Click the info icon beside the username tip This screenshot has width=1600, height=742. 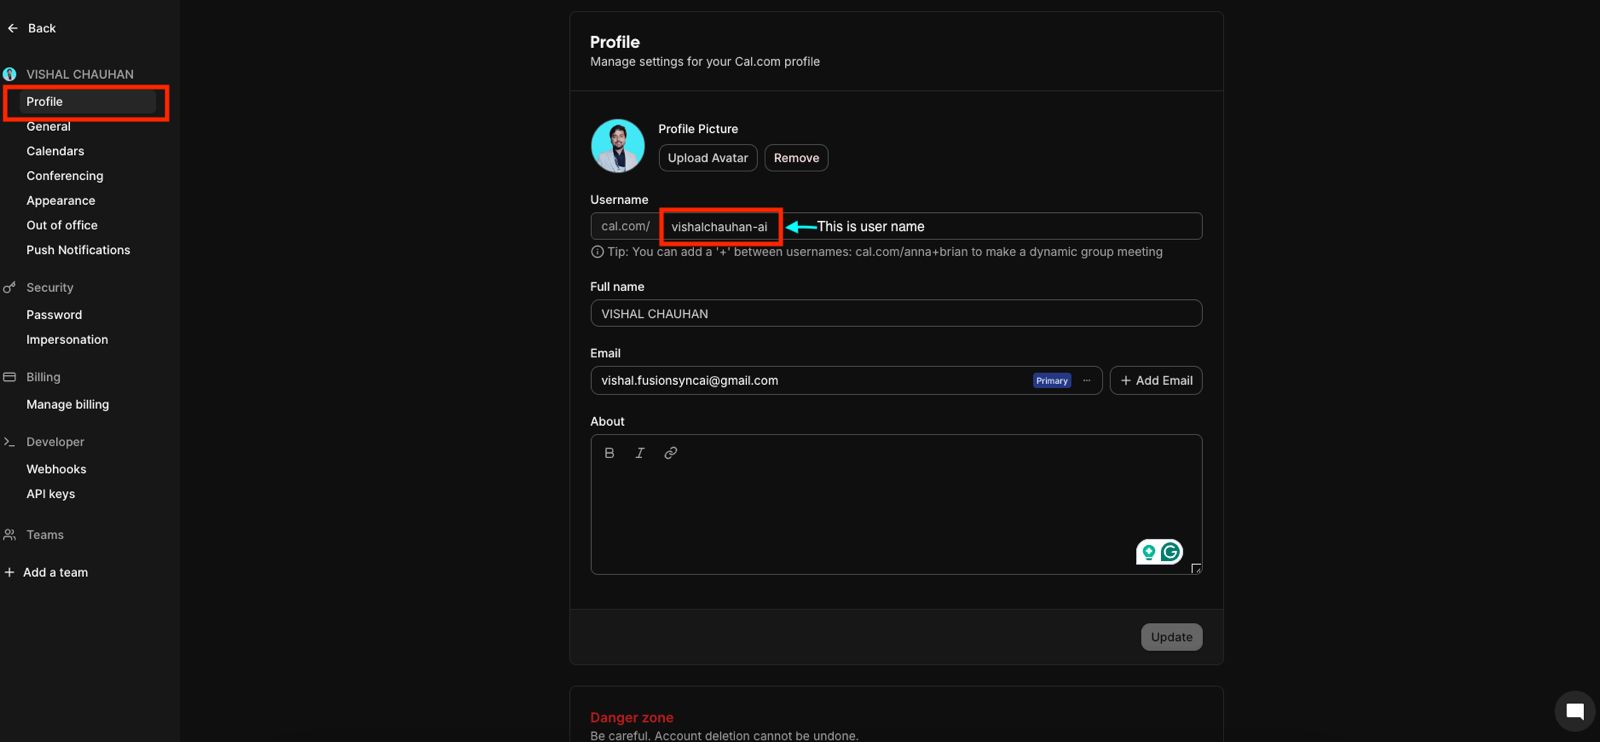pos(597,252)
